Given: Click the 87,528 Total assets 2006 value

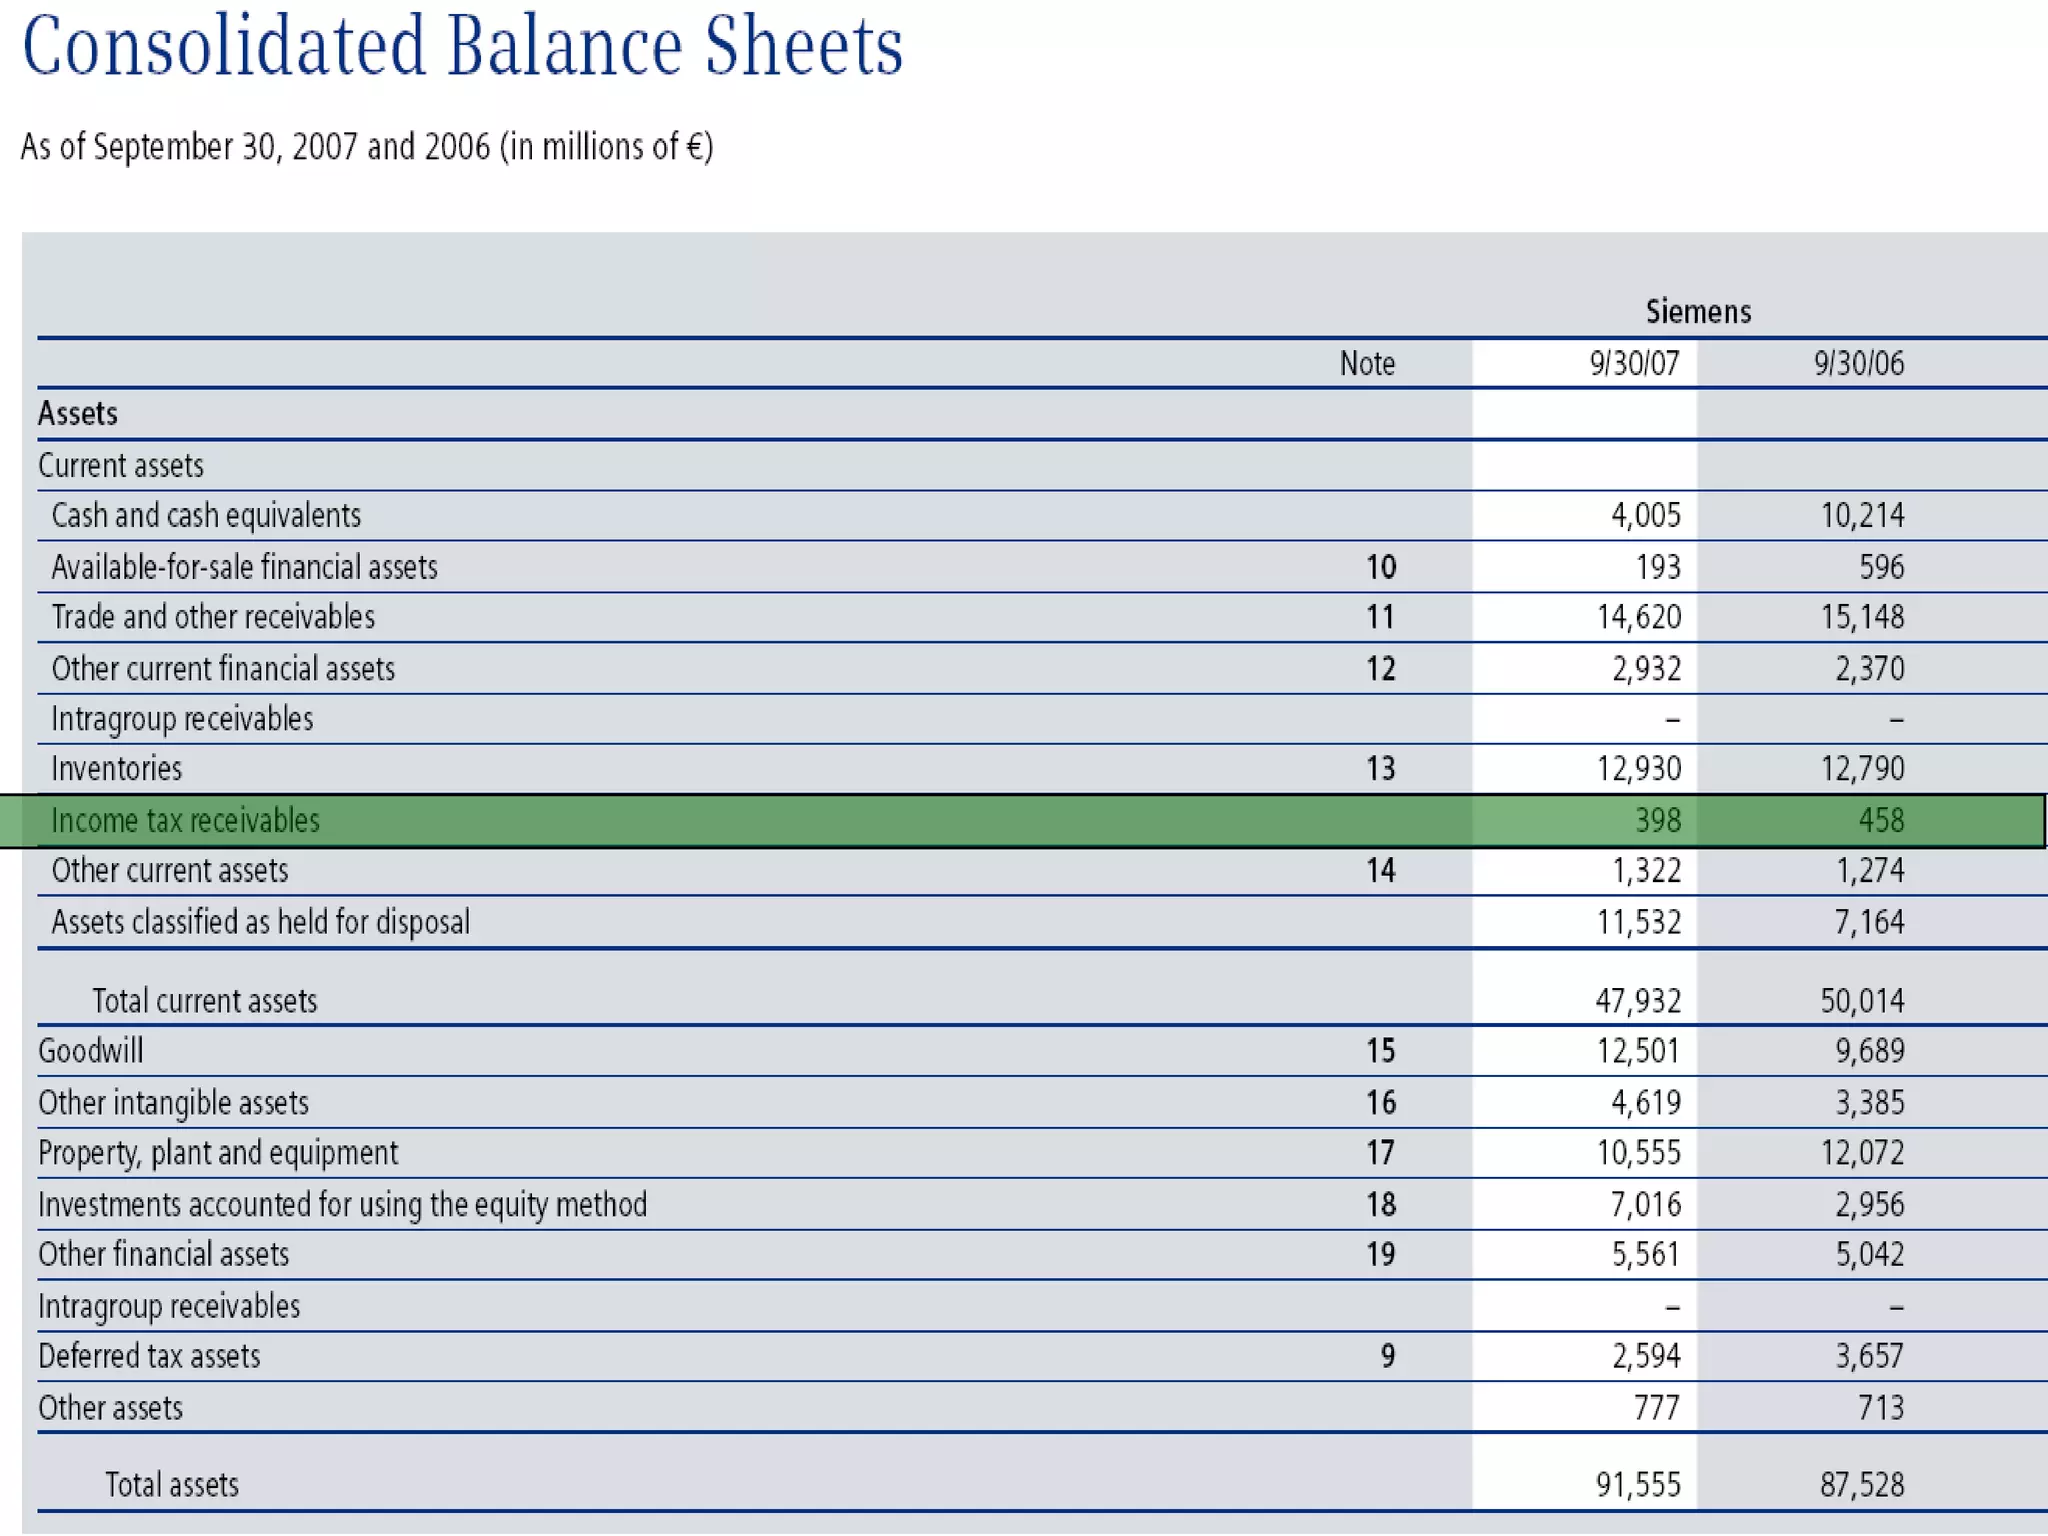Looking at the screenshot, I should click(1861, 1485).
